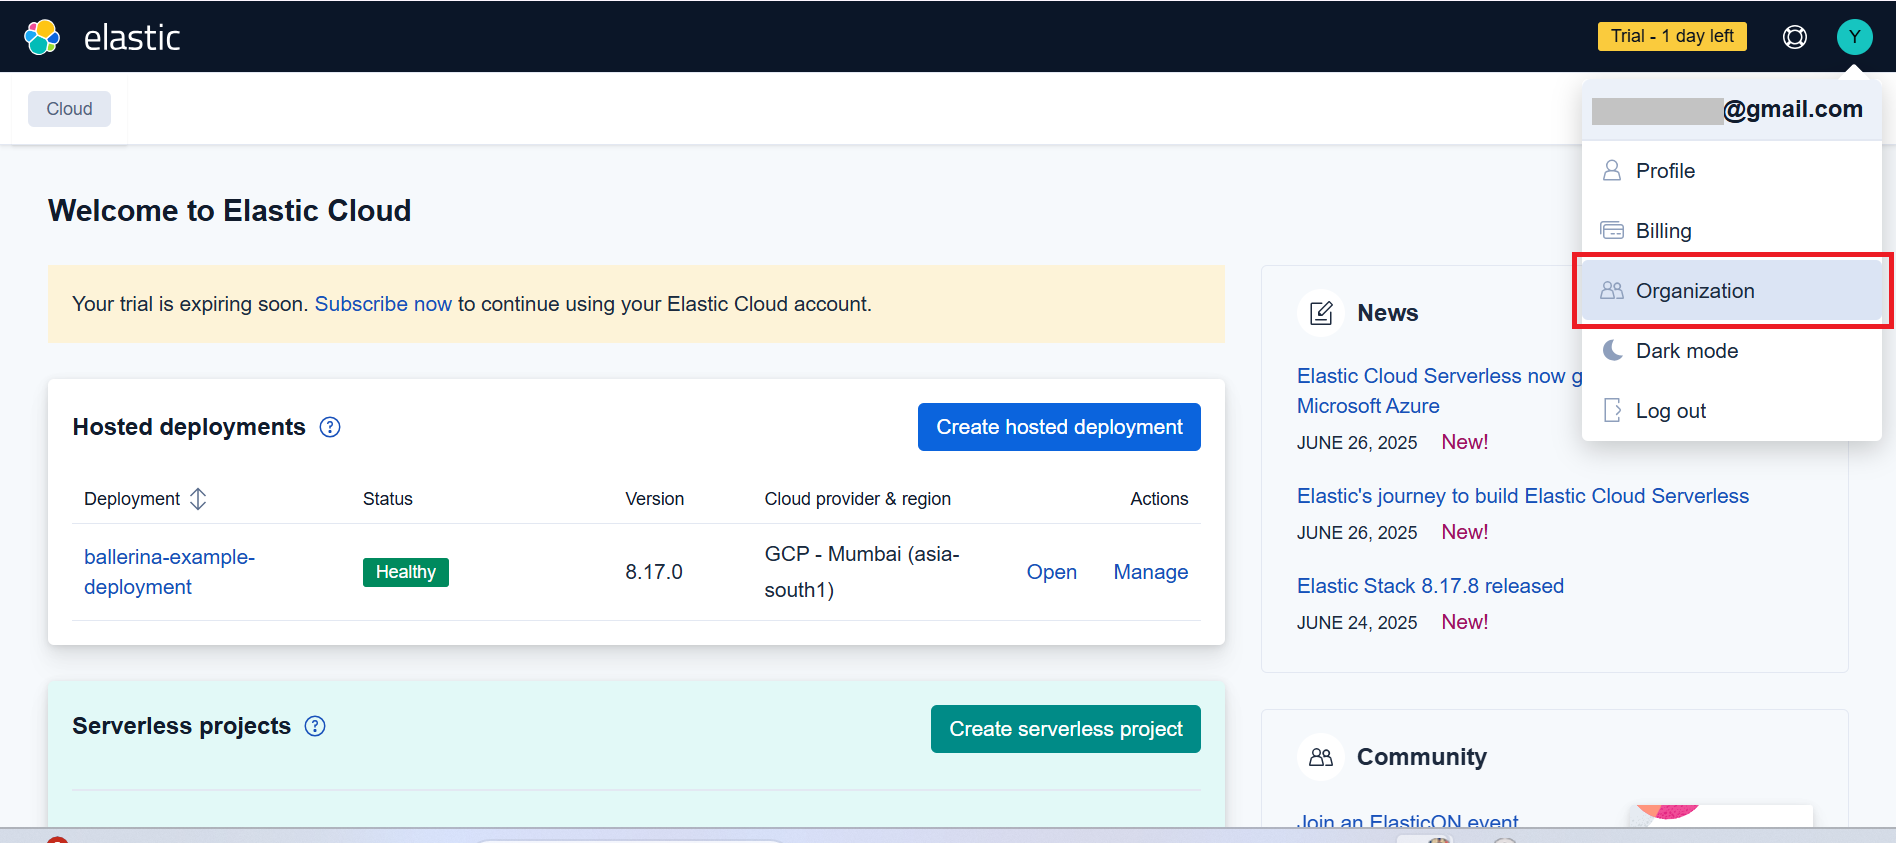
Task: Click the JUNE 24, 2025 date
Action: [x=1357, y=623]
